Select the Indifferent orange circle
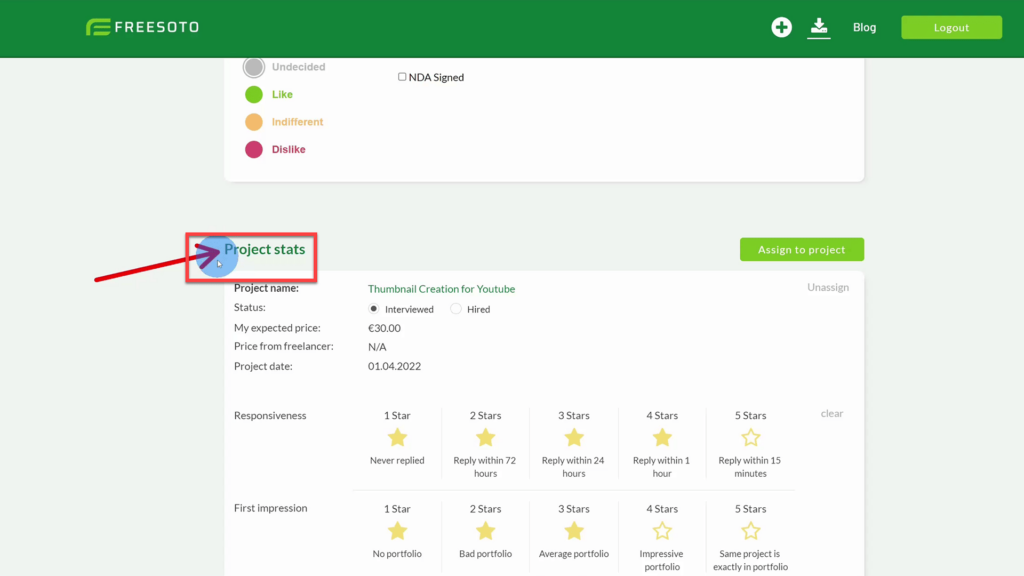Image resolution: width=1024 pixels, height=576 pixels. [x=254, y=121]
